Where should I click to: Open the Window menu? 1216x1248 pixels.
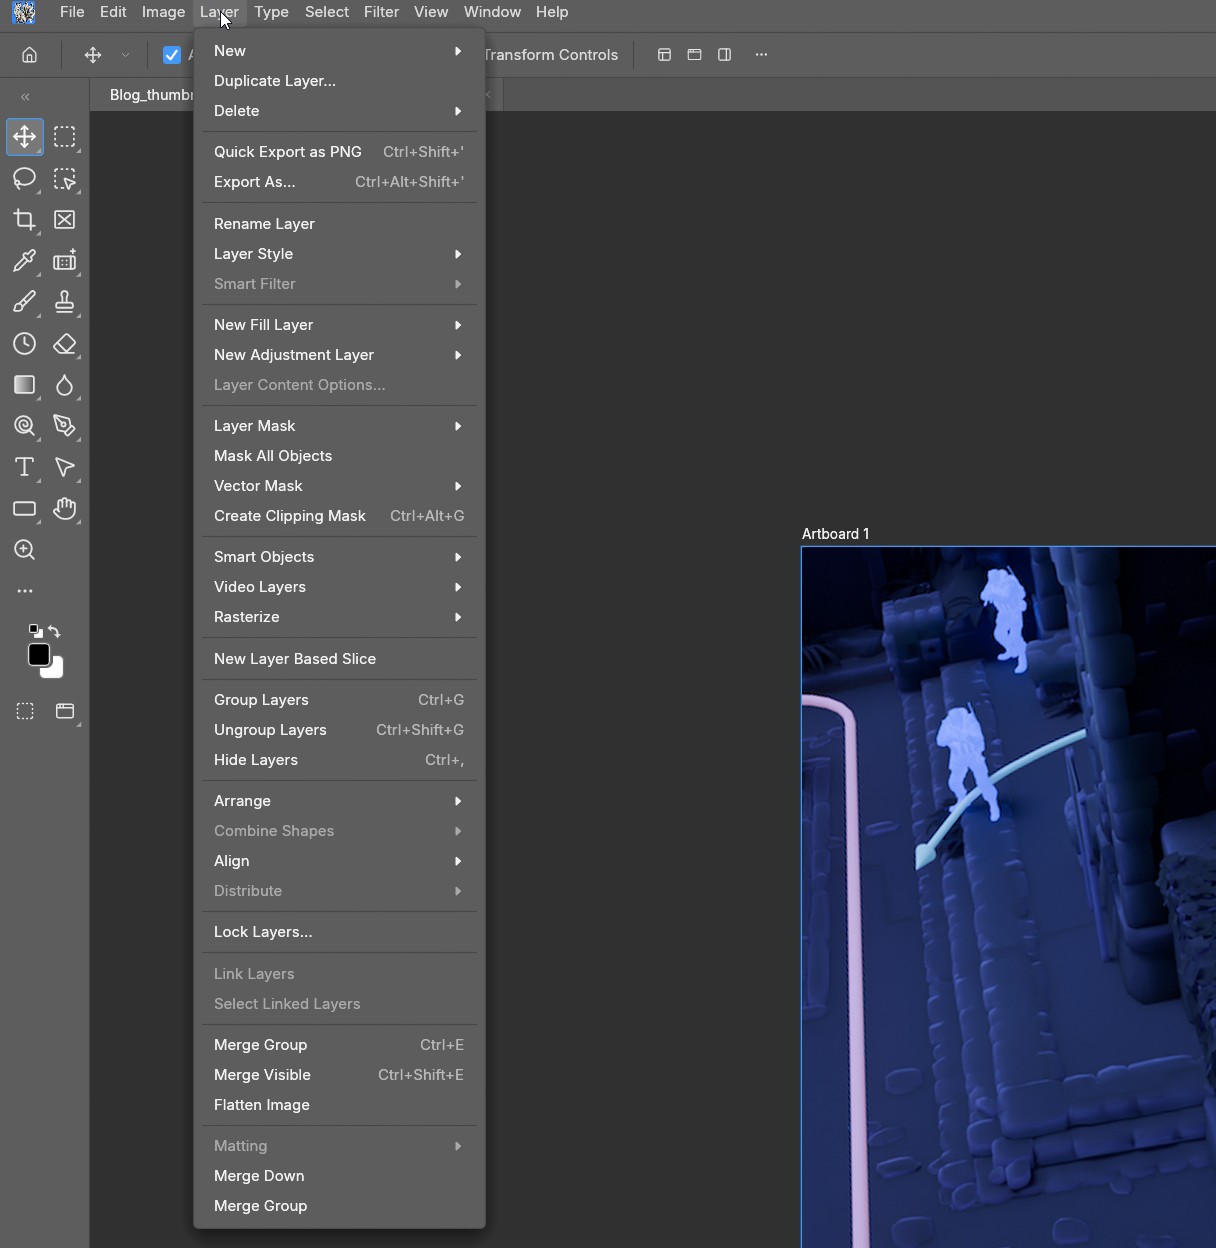492,12
